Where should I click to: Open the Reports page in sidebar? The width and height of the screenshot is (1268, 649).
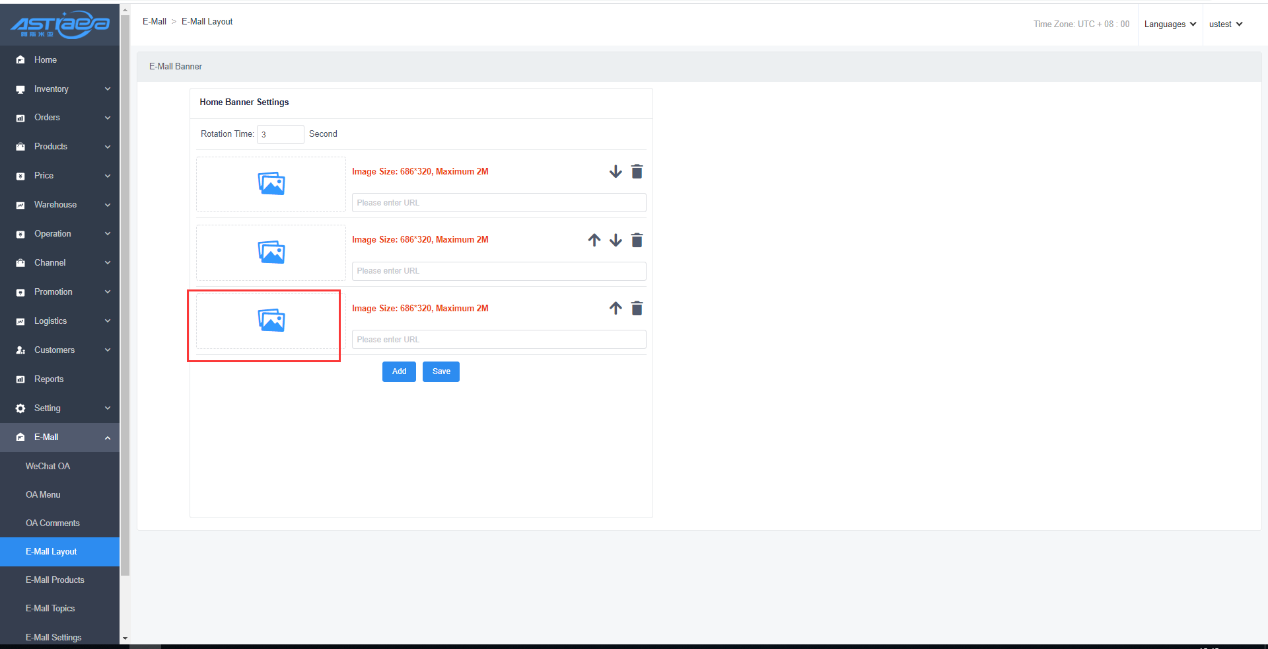pyautogui.click(x=49, y=379)
